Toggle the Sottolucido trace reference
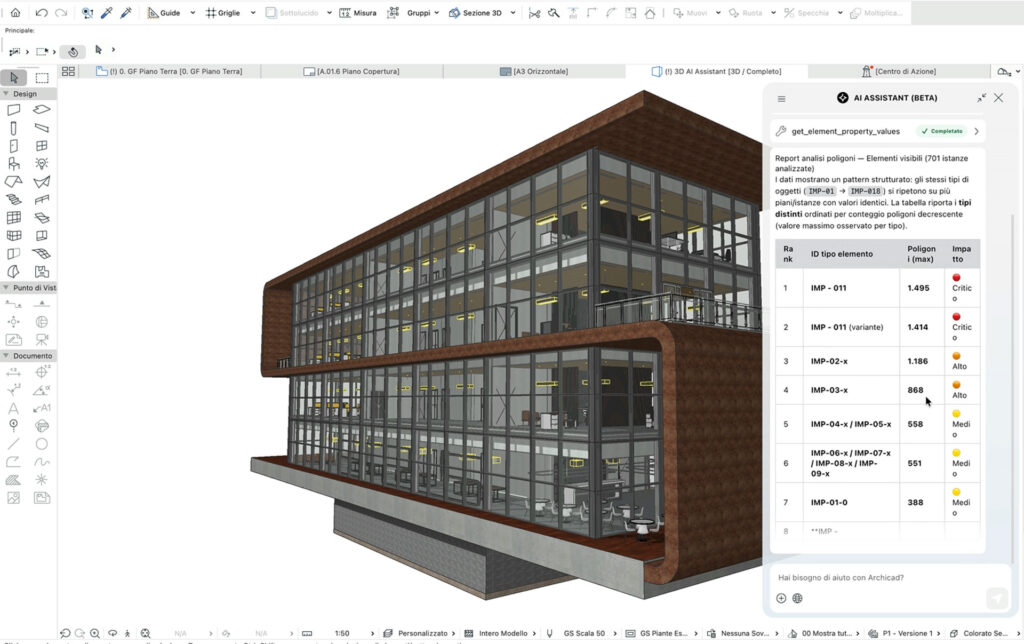The image size is (1024, 644). (292, 12)
